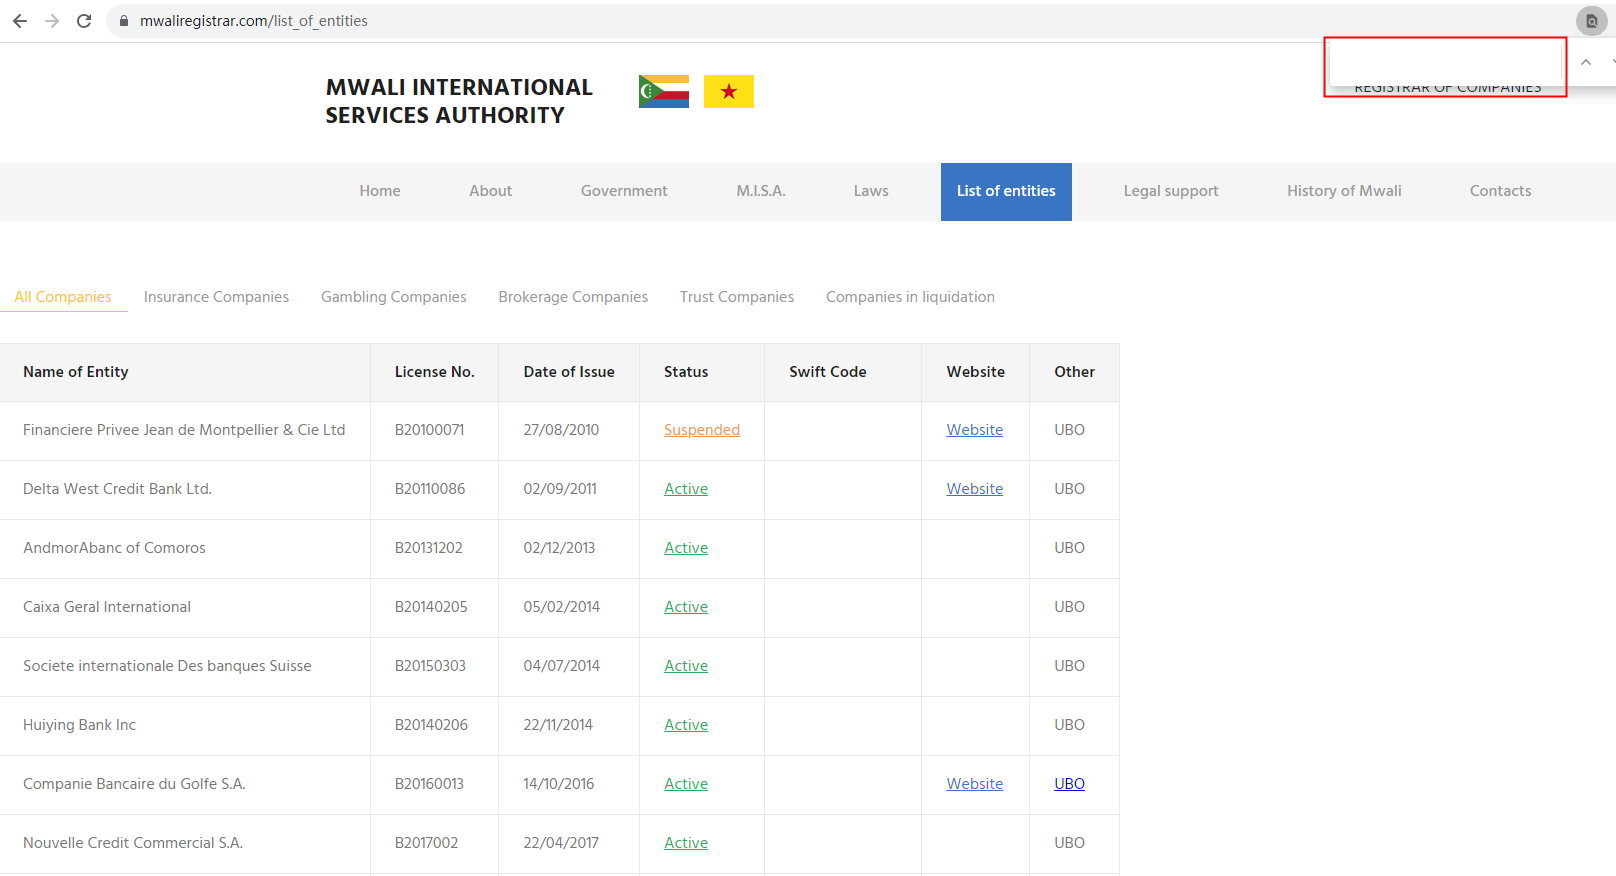The height and width of the screenshot is (876, 1616).
Task: Open Delta West Credit Bank's Website link
Action: coord(974,489)
